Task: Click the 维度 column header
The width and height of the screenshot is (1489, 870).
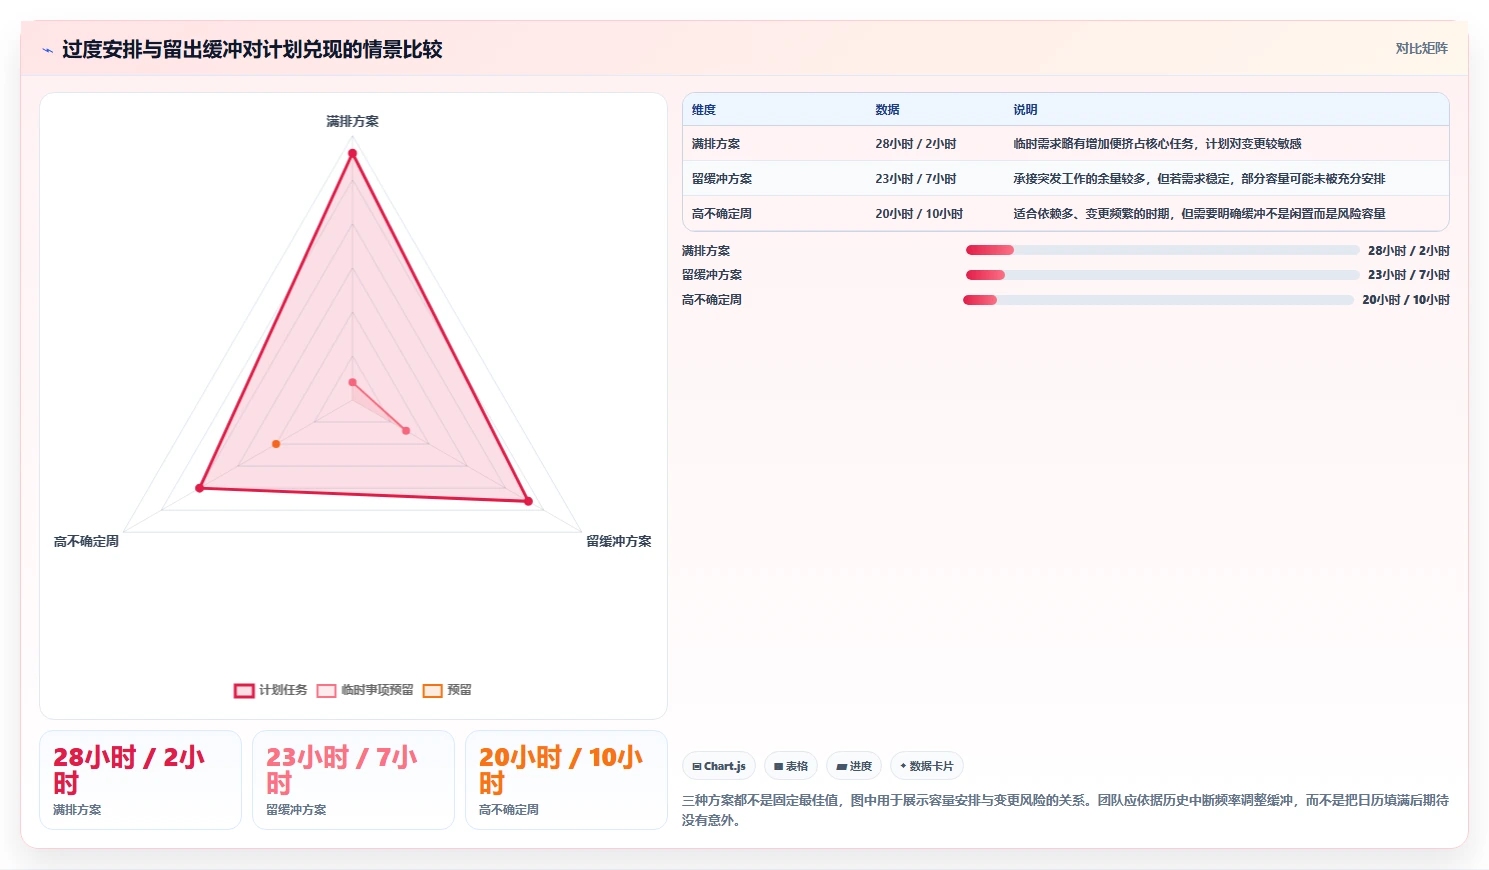Action: (704, 110)
